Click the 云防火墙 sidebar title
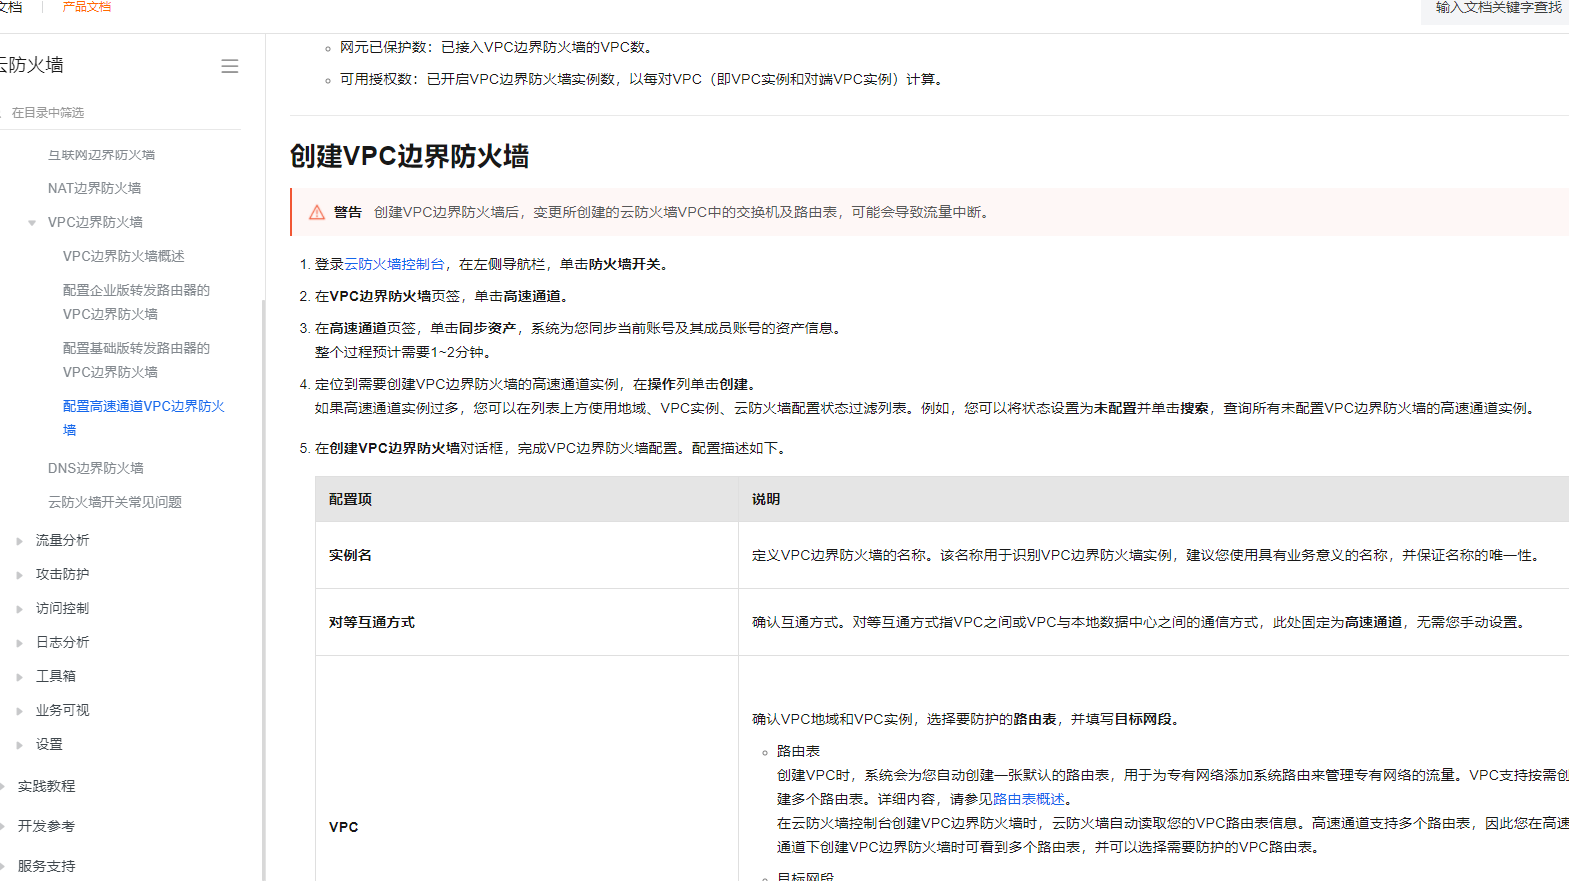Viewport: 1569px width, 881px height. click(x=32, y=65)
